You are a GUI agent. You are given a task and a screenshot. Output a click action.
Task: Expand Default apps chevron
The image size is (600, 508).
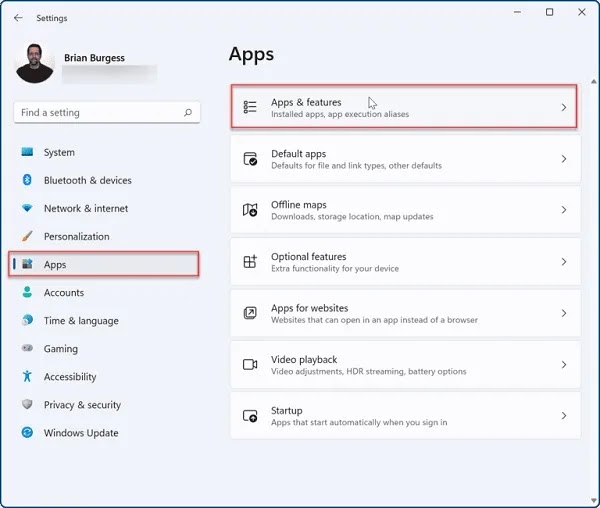coord(564,159)
